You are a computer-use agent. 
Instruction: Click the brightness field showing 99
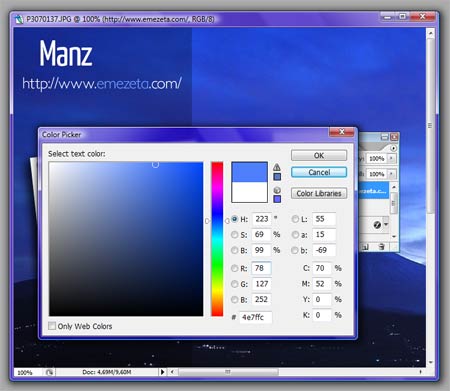click(262, 250)
